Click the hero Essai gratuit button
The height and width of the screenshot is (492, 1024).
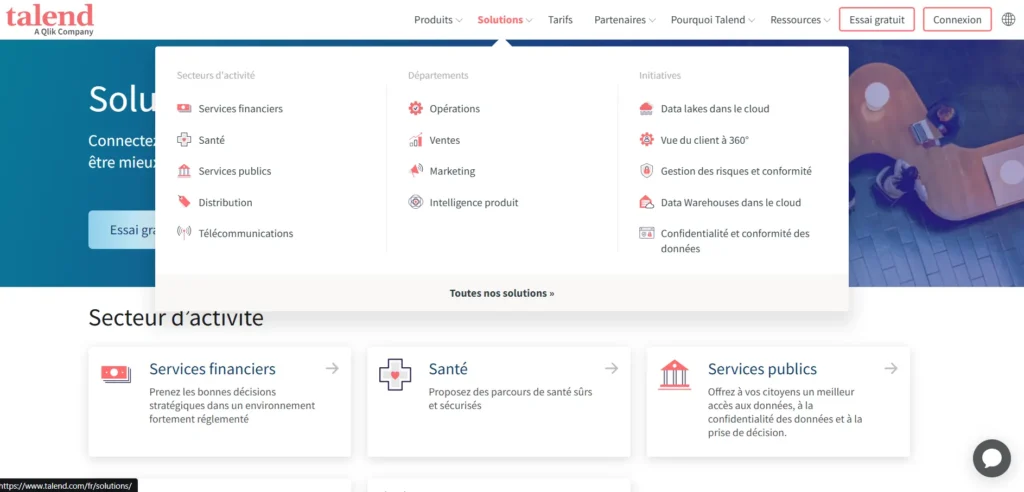[122, 229]
